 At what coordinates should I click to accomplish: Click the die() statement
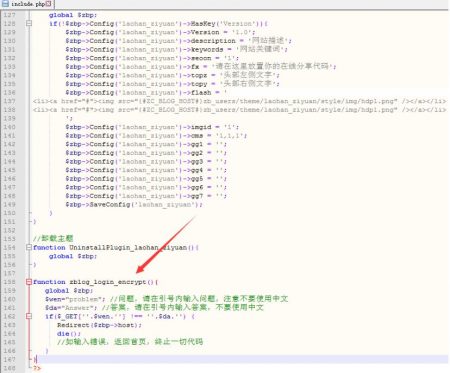[69, 334]
